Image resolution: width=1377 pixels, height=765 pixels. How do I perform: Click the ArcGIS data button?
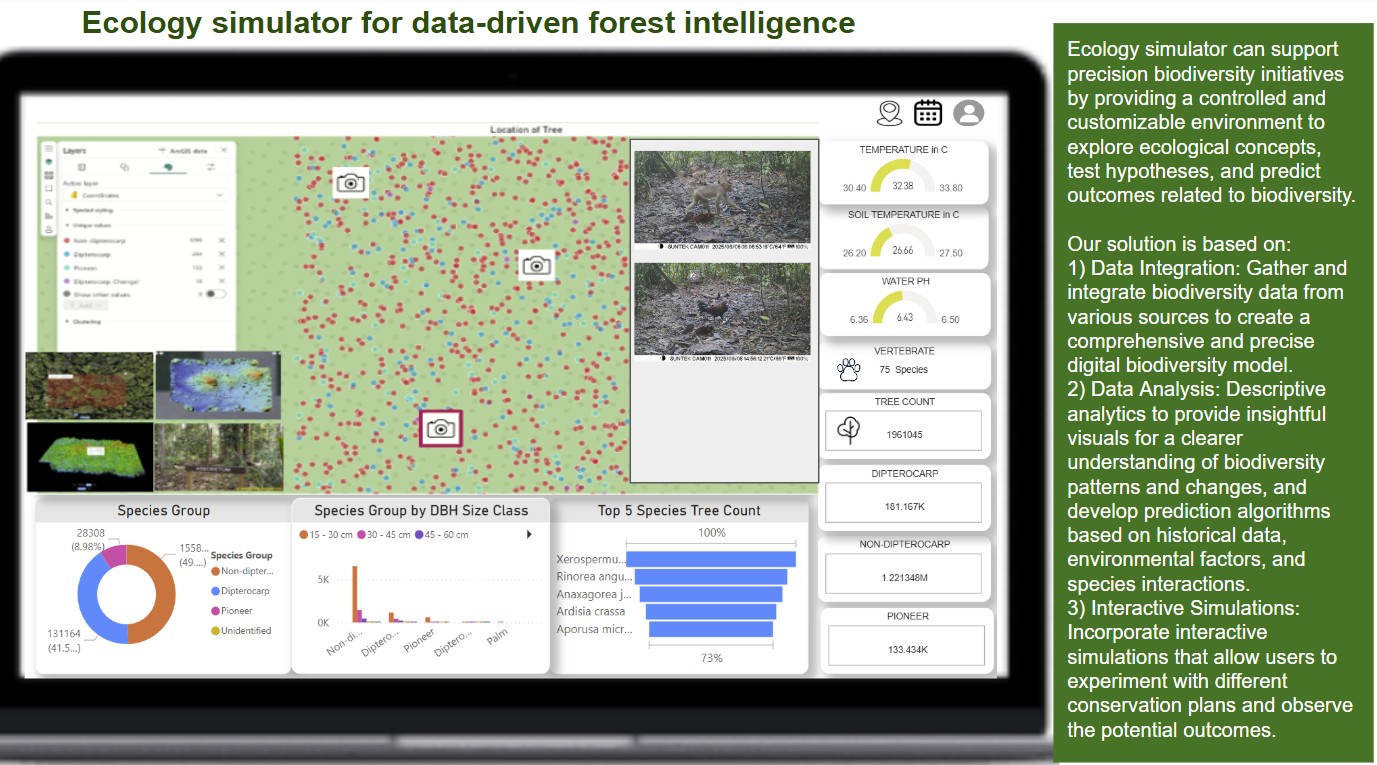click(182, 150)
